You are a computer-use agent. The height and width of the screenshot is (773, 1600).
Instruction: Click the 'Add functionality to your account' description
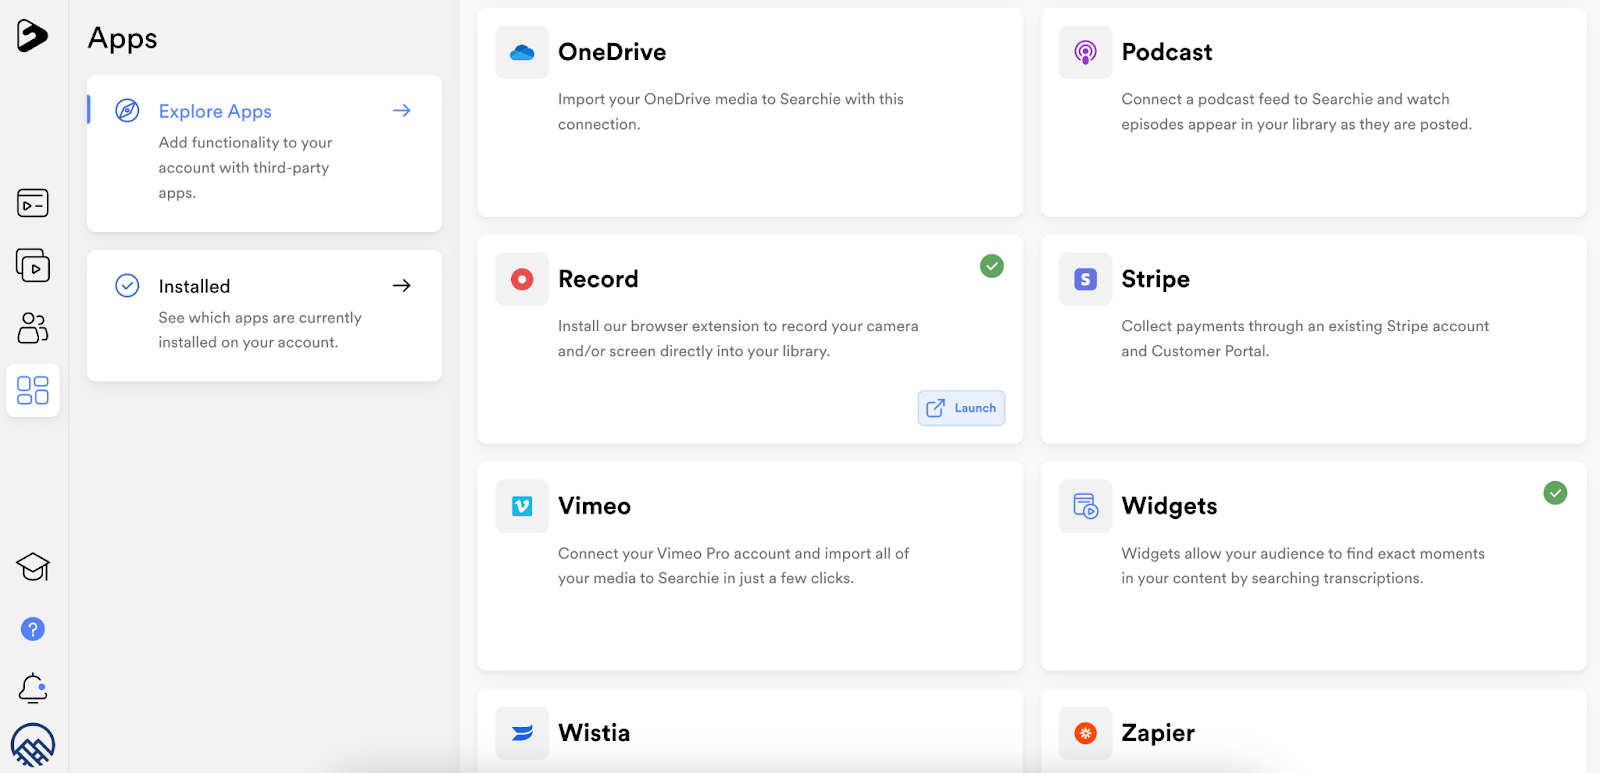click(245, 168)
